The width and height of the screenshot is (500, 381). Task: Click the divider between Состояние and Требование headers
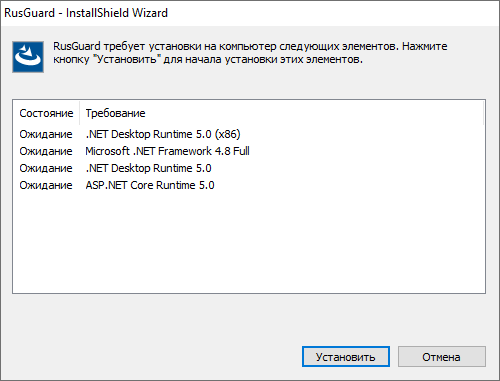tap(80, 113)
